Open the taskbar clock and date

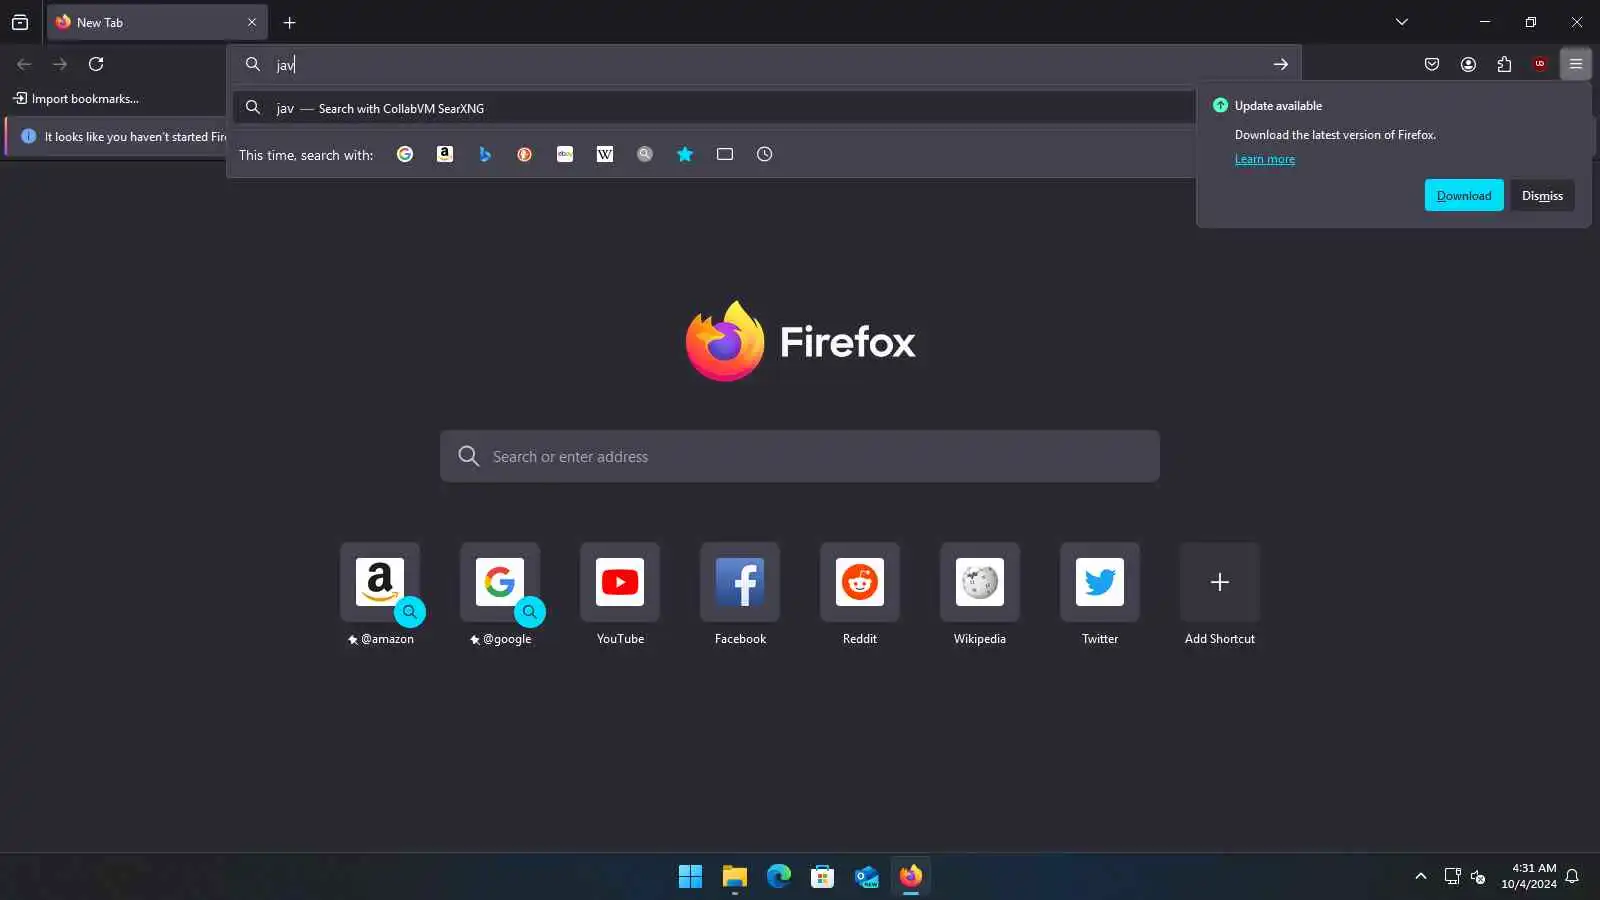point(1529,876)
